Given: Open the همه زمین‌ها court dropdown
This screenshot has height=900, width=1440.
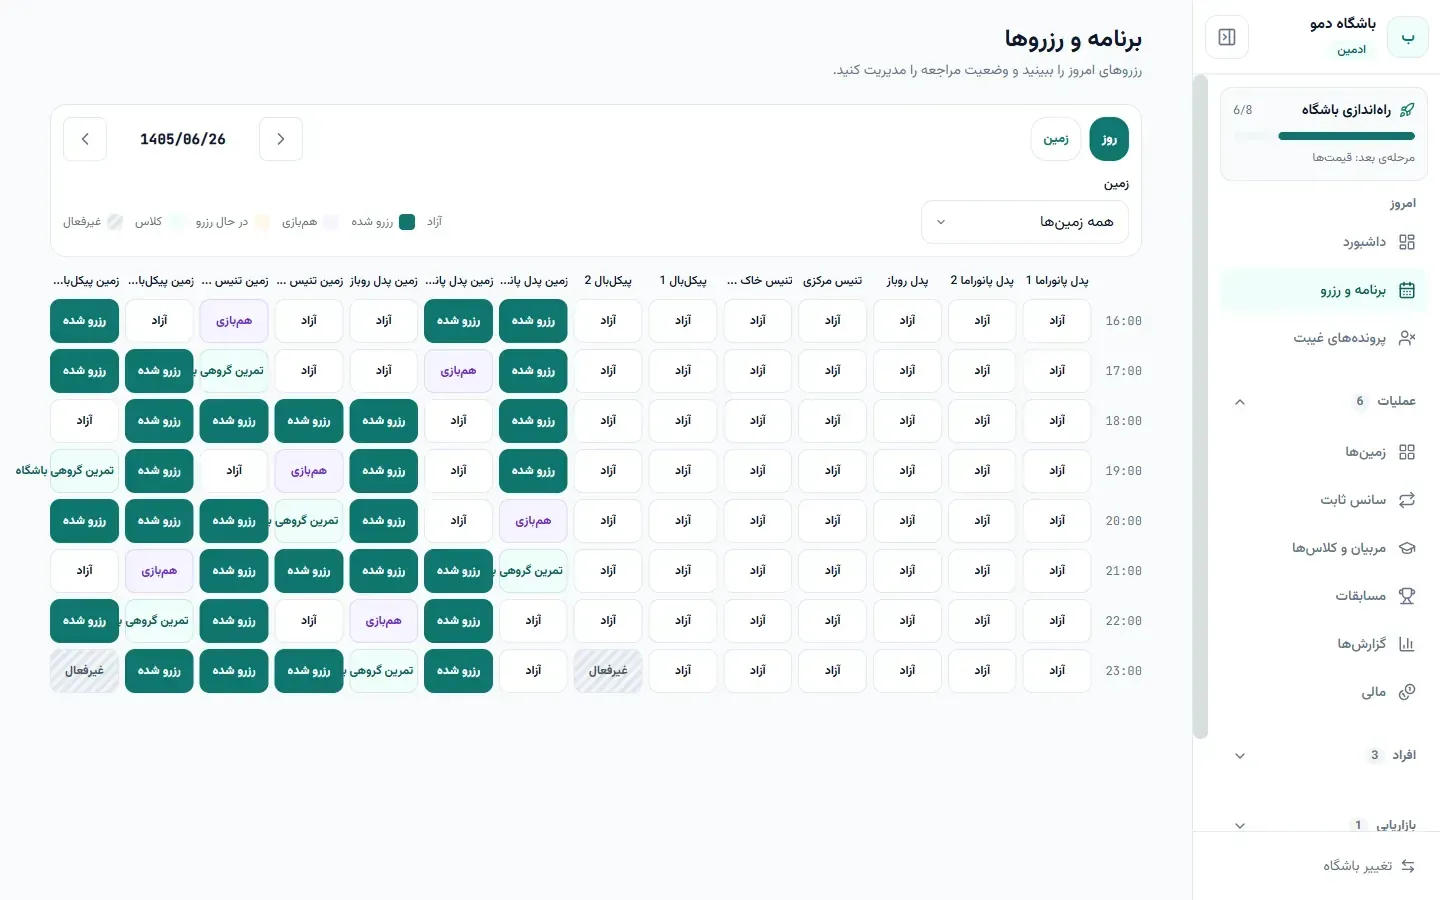Looking at the screenshot, I should tap(1025, 222).
